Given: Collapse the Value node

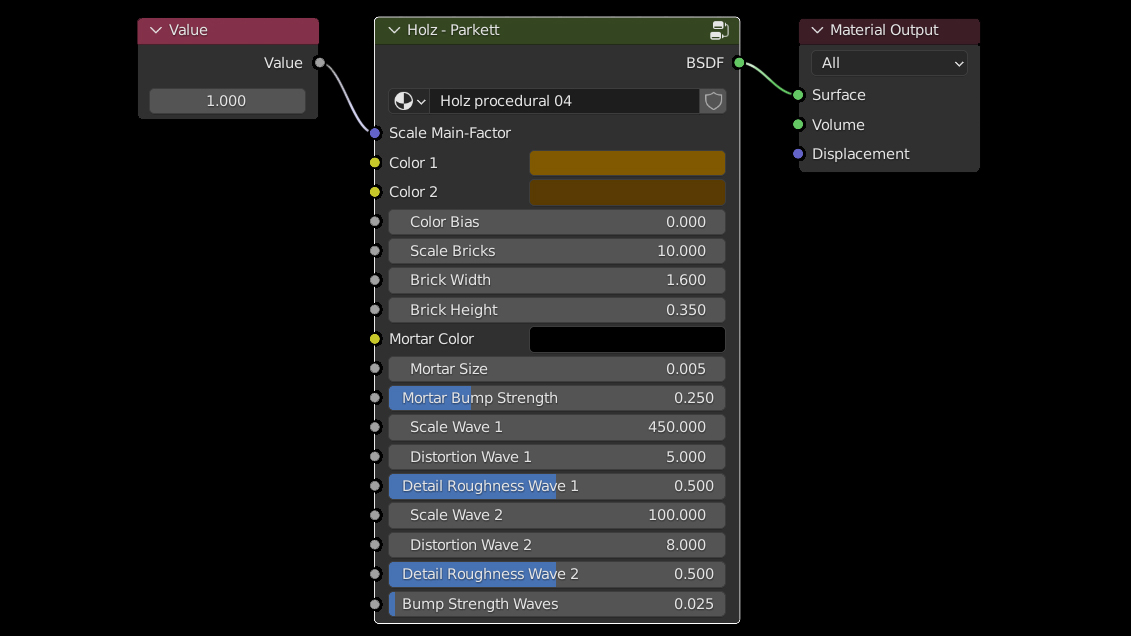Looking at the screenshot, I should 155,30.
